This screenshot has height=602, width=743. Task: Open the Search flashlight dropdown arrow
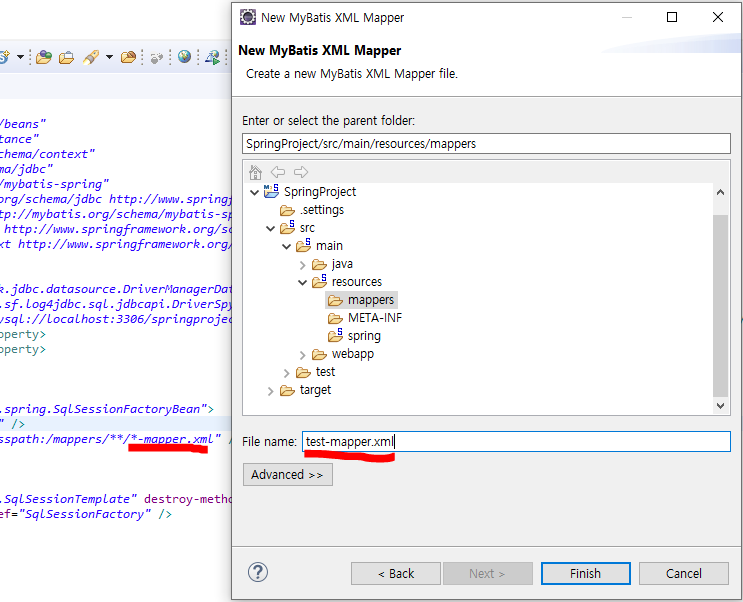[109, 57]
